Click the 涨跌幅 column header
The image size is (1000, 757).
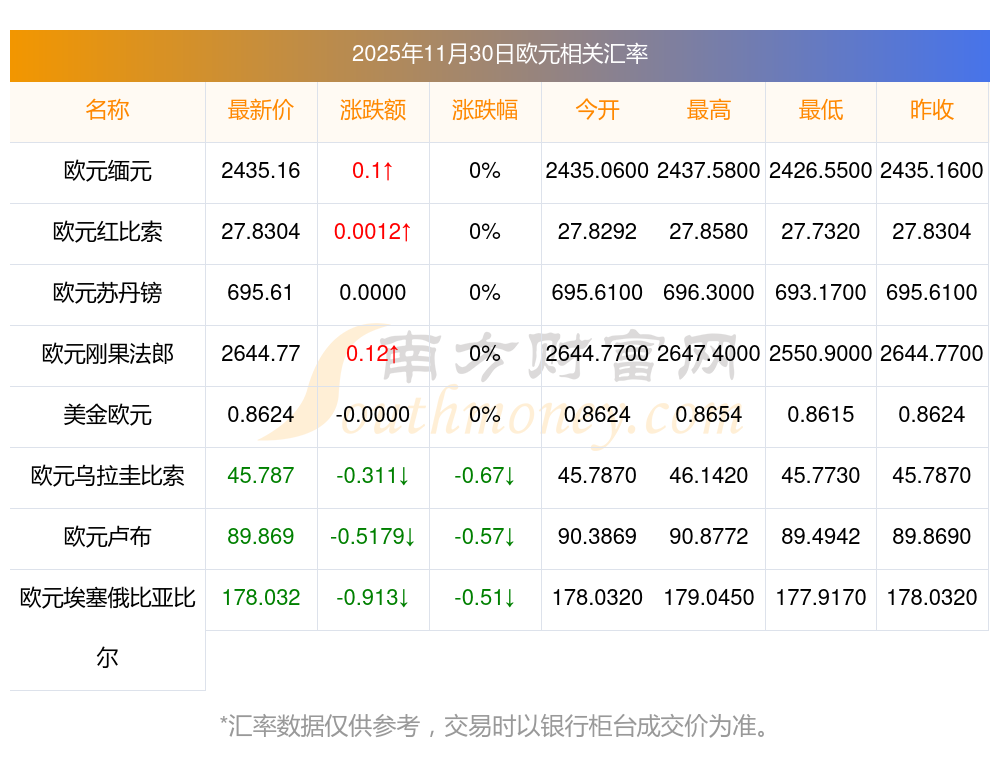485,110
